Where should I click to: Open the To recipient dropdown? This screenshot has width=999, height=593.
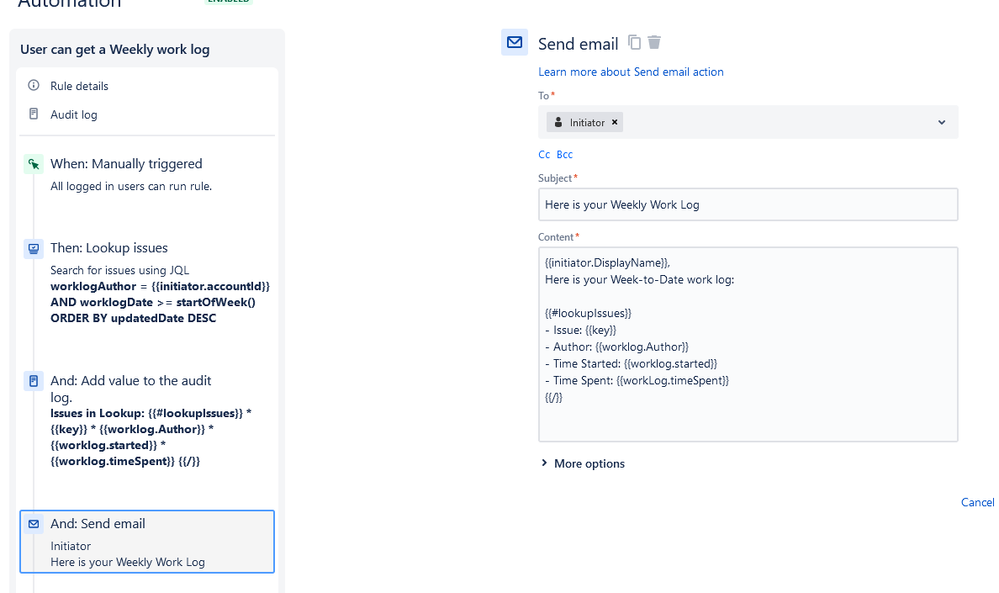(940, 122)
